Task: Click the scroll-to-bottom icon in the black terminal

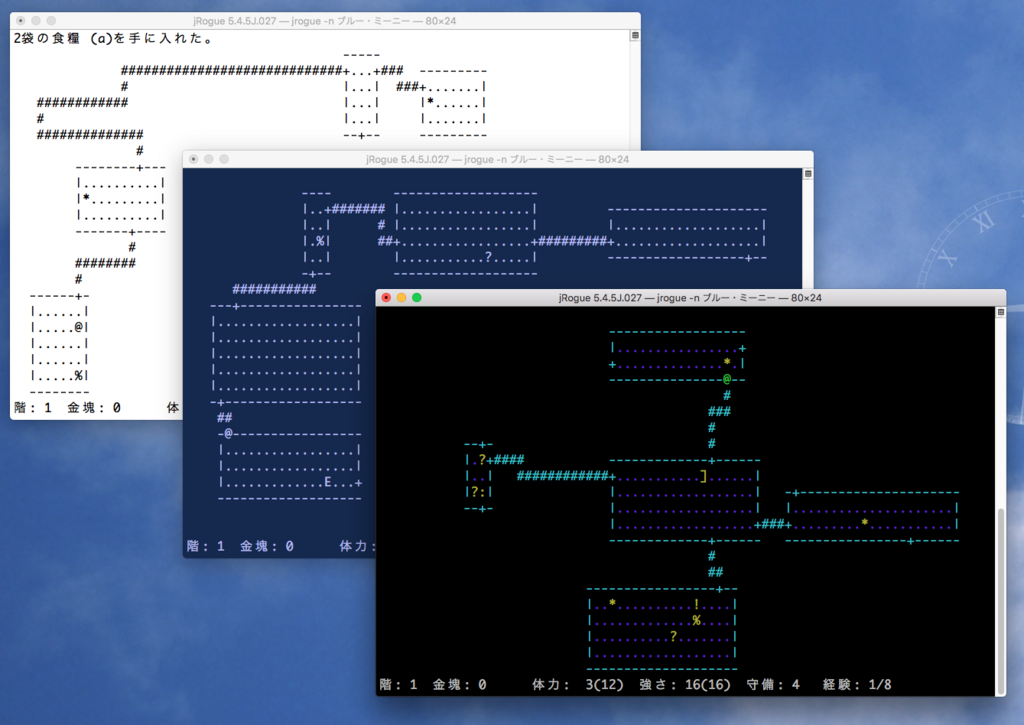Action: pyautogui.click(x=1000, y=312)
